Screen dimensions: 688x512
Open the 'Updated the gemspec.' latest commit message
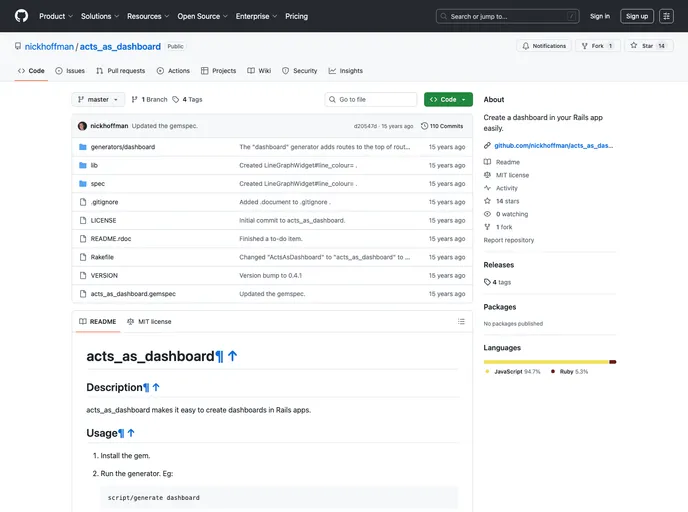point(165,126)
